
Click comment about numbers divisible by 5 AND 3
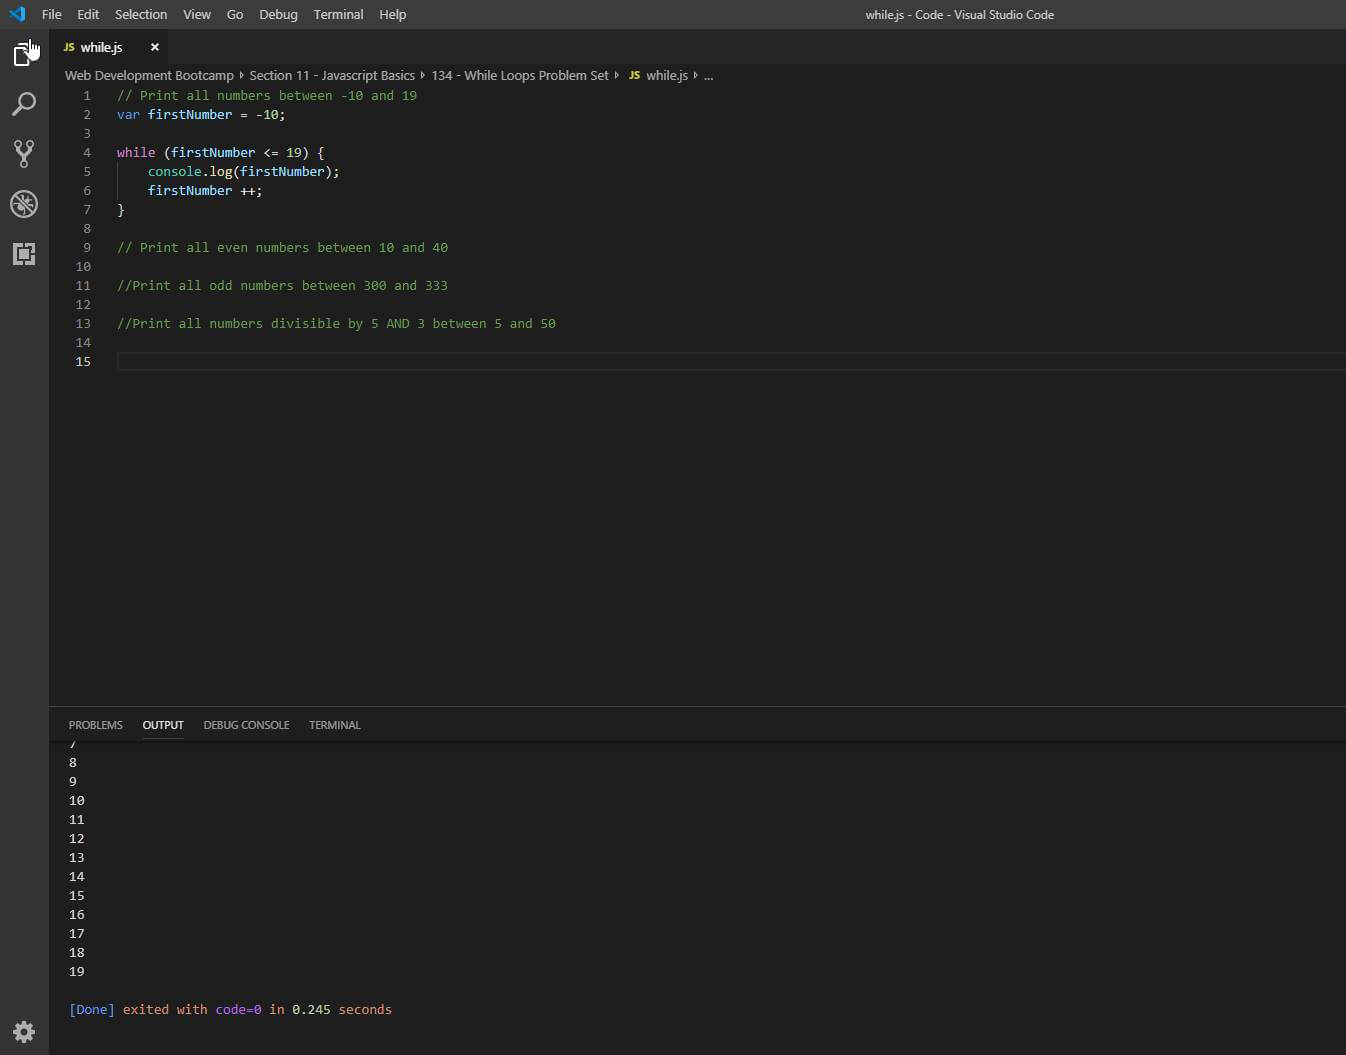(336, 324)
